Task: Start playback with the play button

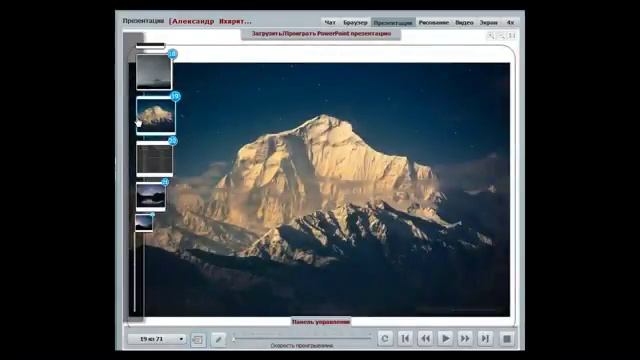Action: click(x=445, y=338)
